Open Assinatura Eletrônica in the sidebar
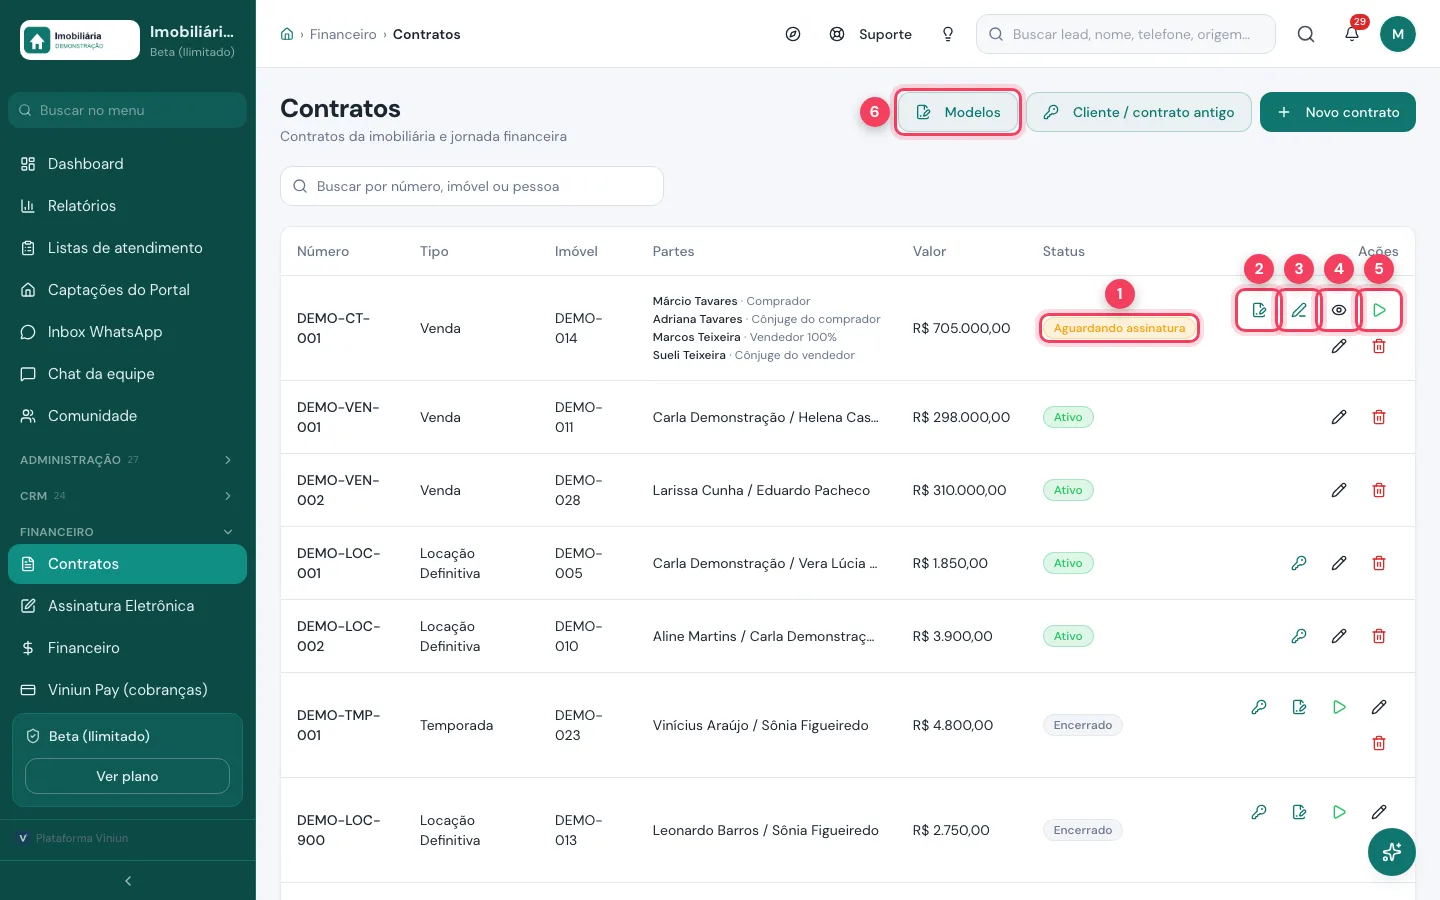 pyautogui.click(x=127, y=606)
